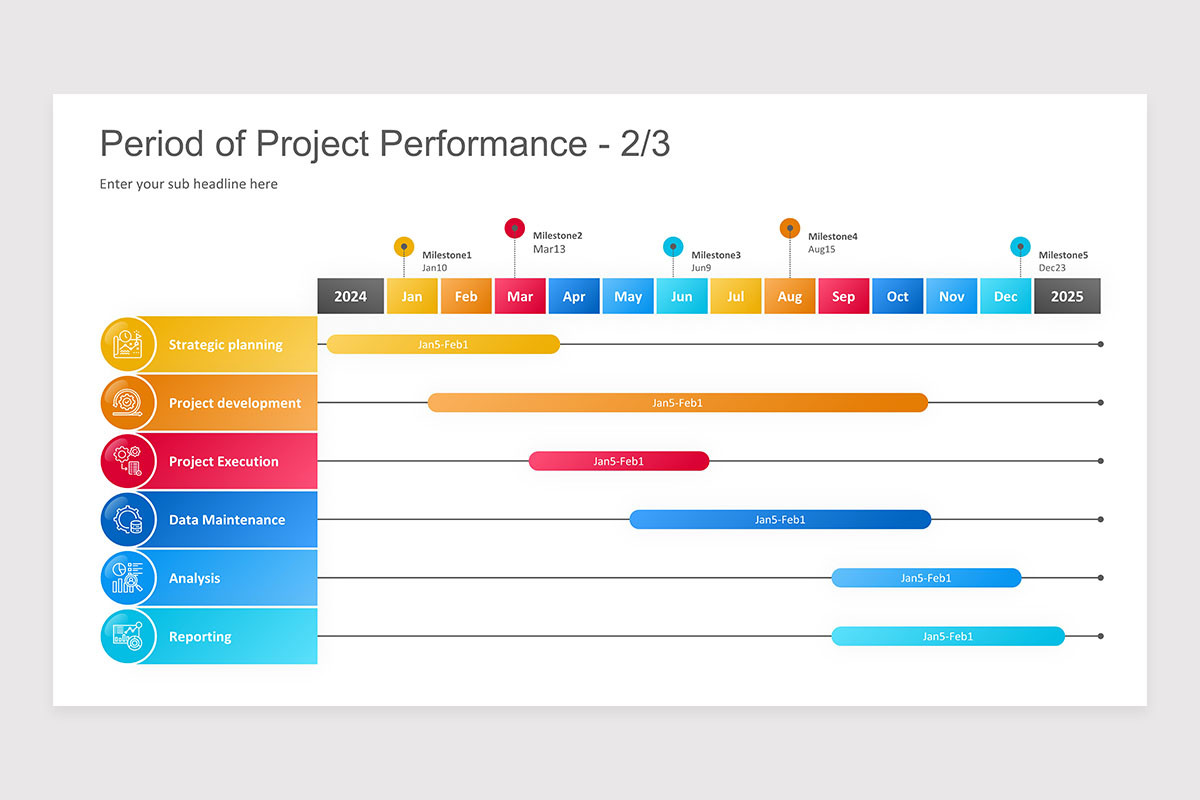Select the Project Execution red icon

click(x=128, y=461)
